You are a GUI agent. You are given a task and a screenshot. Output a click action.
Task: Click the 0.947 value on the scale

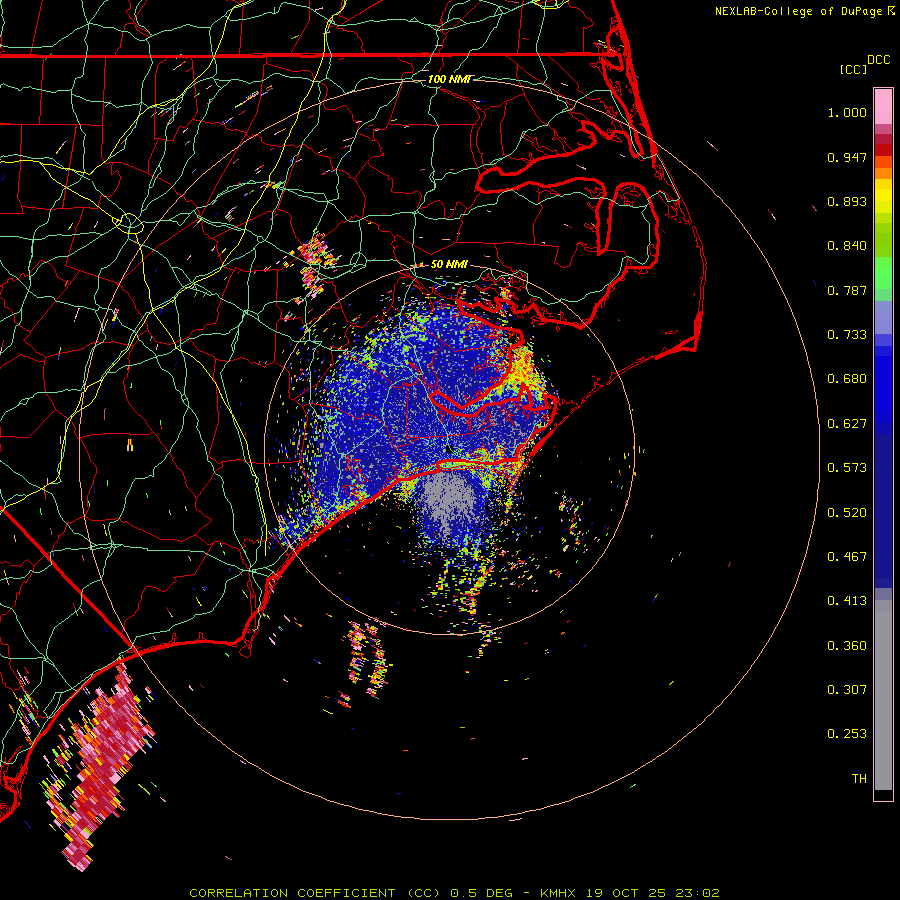point(847,157)
